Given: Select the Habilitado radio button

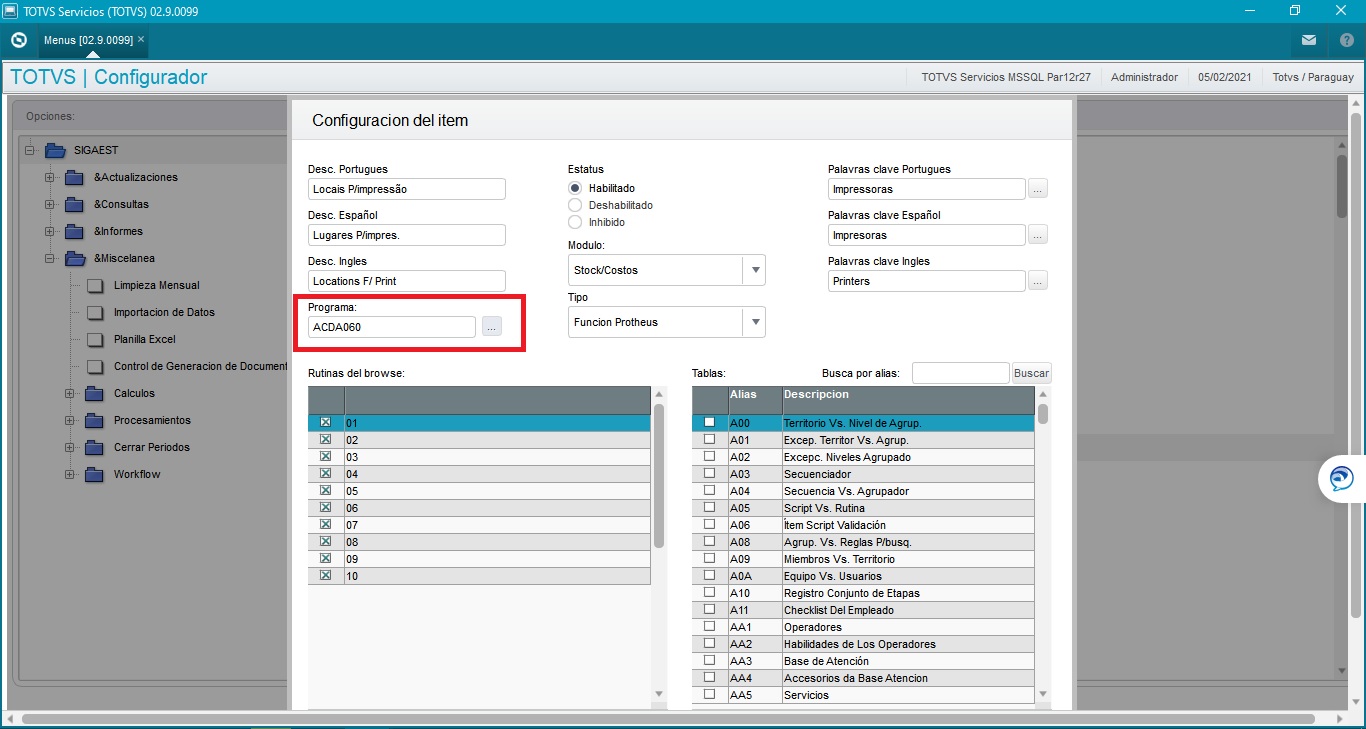Looking at the screenshot, I should (x=575, y=188).
